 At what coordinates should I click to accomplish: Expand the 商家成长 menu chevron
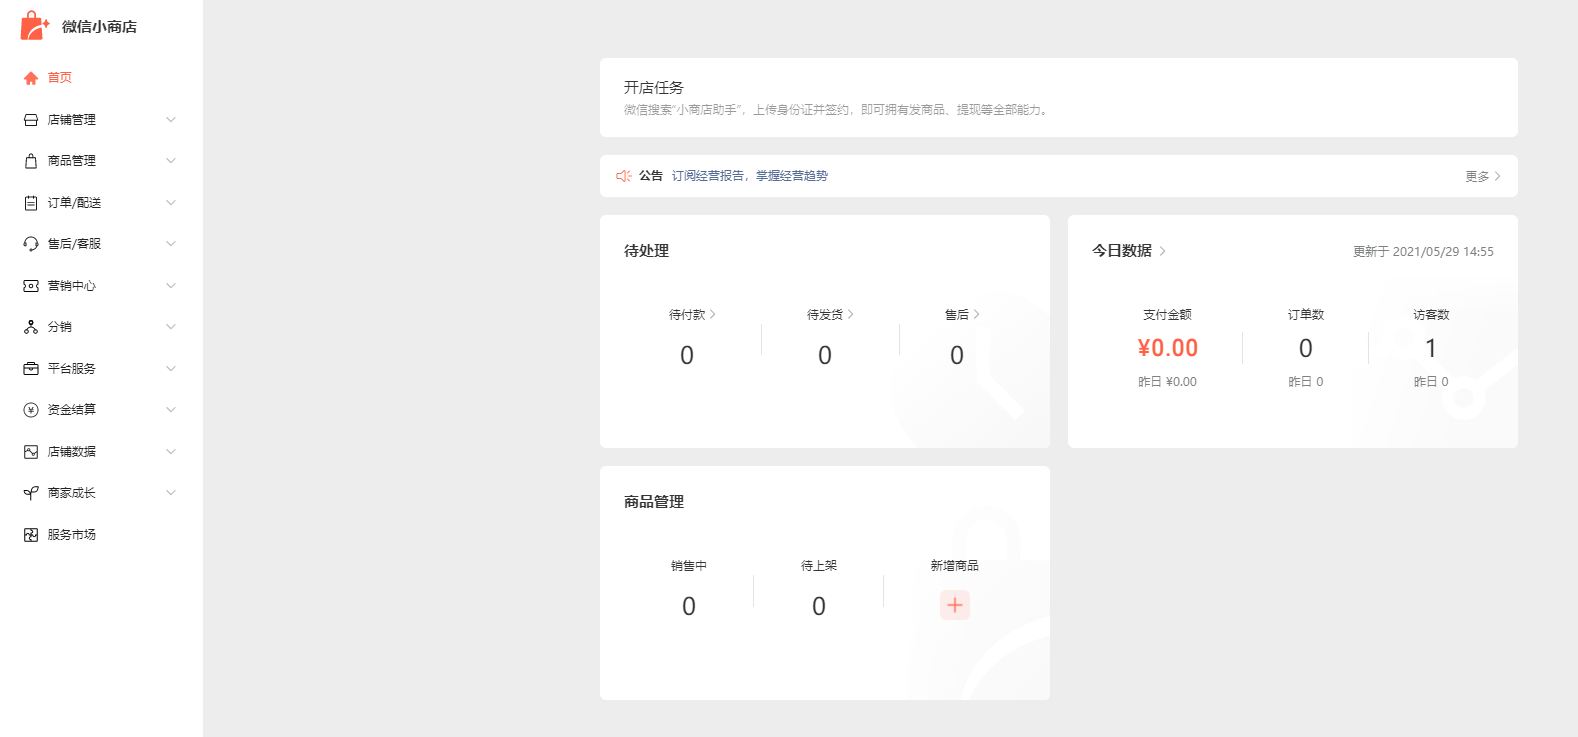pos(171,493)
